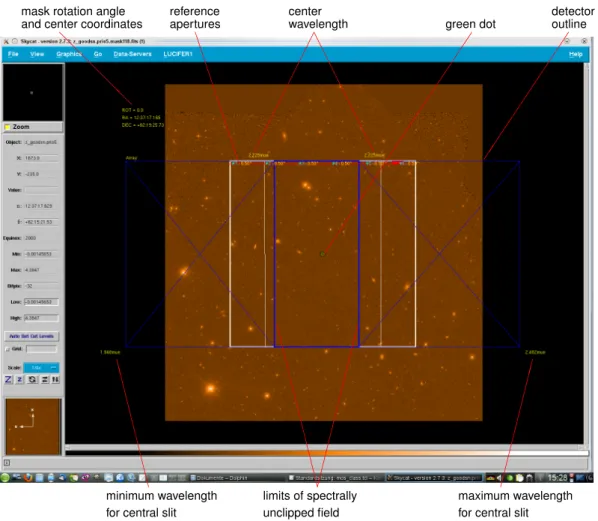598x521 pixels.
Task: Click the flip horizontal icon
Action: tap(45, 379)
